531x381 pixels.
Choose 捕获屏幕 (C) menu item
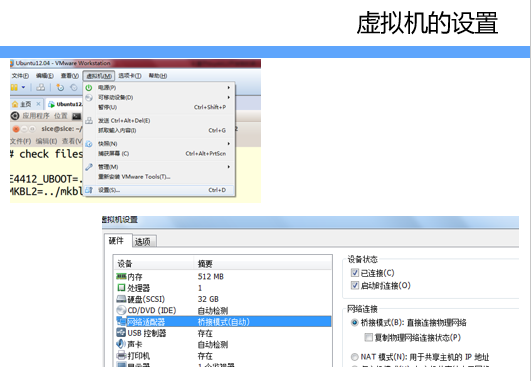pyautogui.click(x=159, y=154)
